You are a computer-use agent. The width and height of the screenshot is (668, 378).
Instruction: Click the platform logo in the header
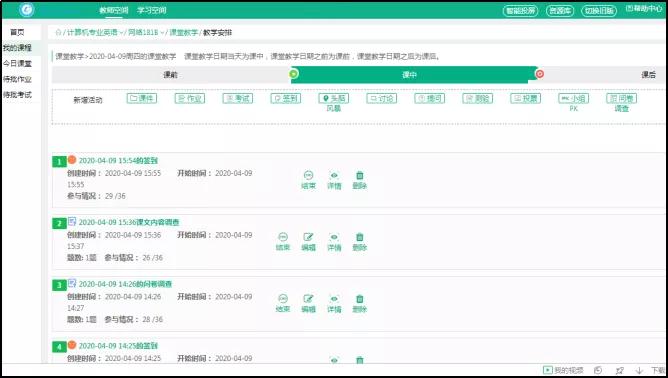(x=26, y=9)
